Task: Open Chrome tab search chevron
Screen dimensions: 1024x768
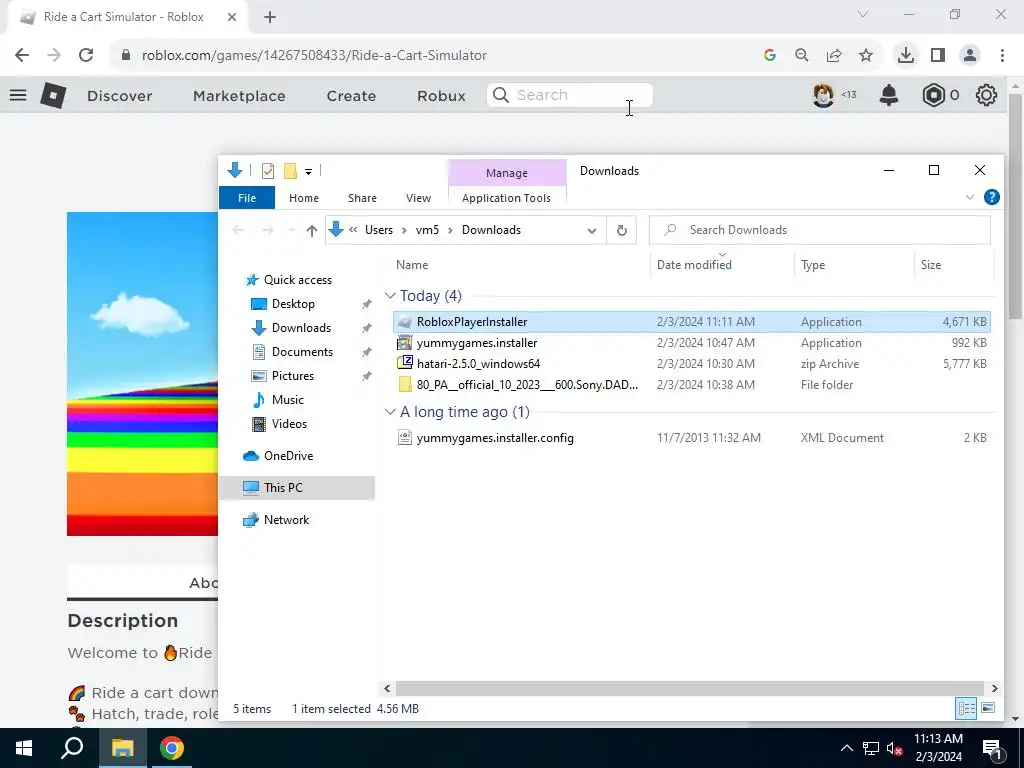Action: pos(863,14)
